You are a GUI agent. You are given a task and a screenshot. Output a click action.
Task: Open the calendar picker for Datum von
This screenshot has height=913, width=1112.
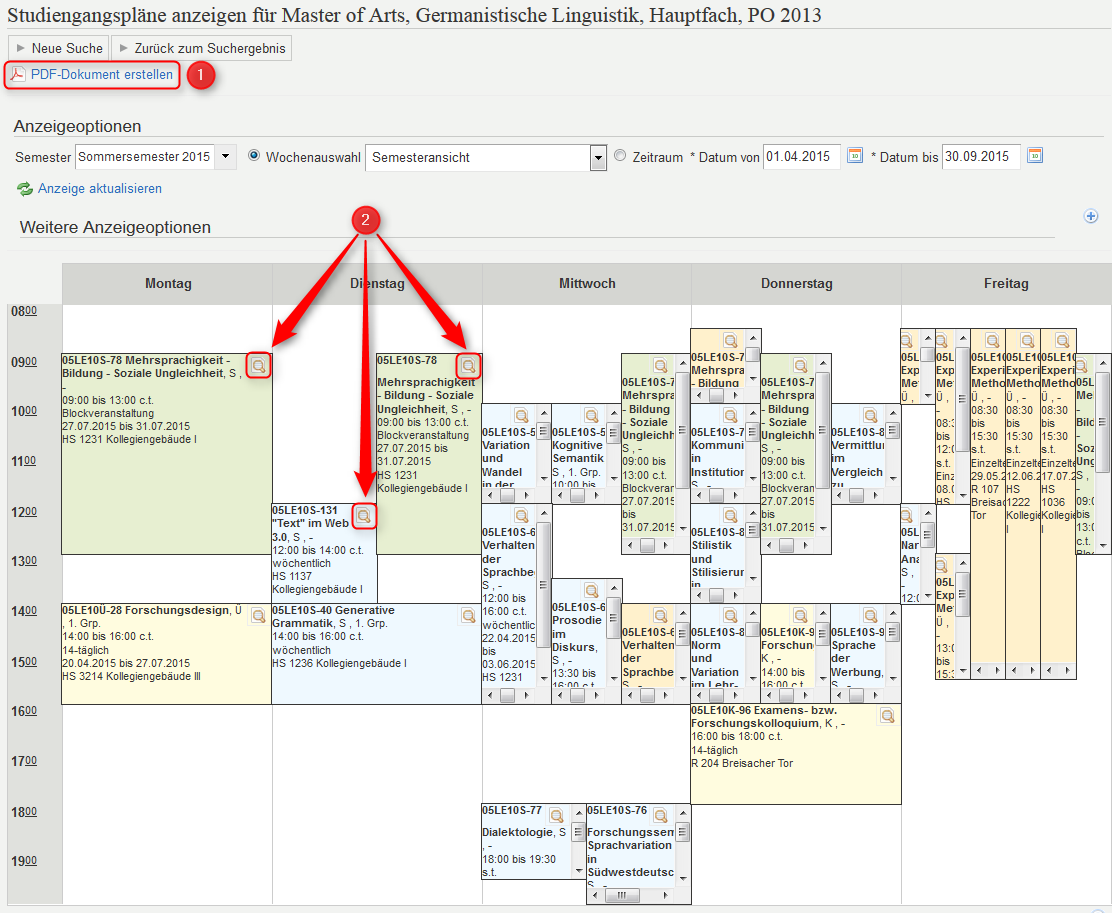[855, 155]
